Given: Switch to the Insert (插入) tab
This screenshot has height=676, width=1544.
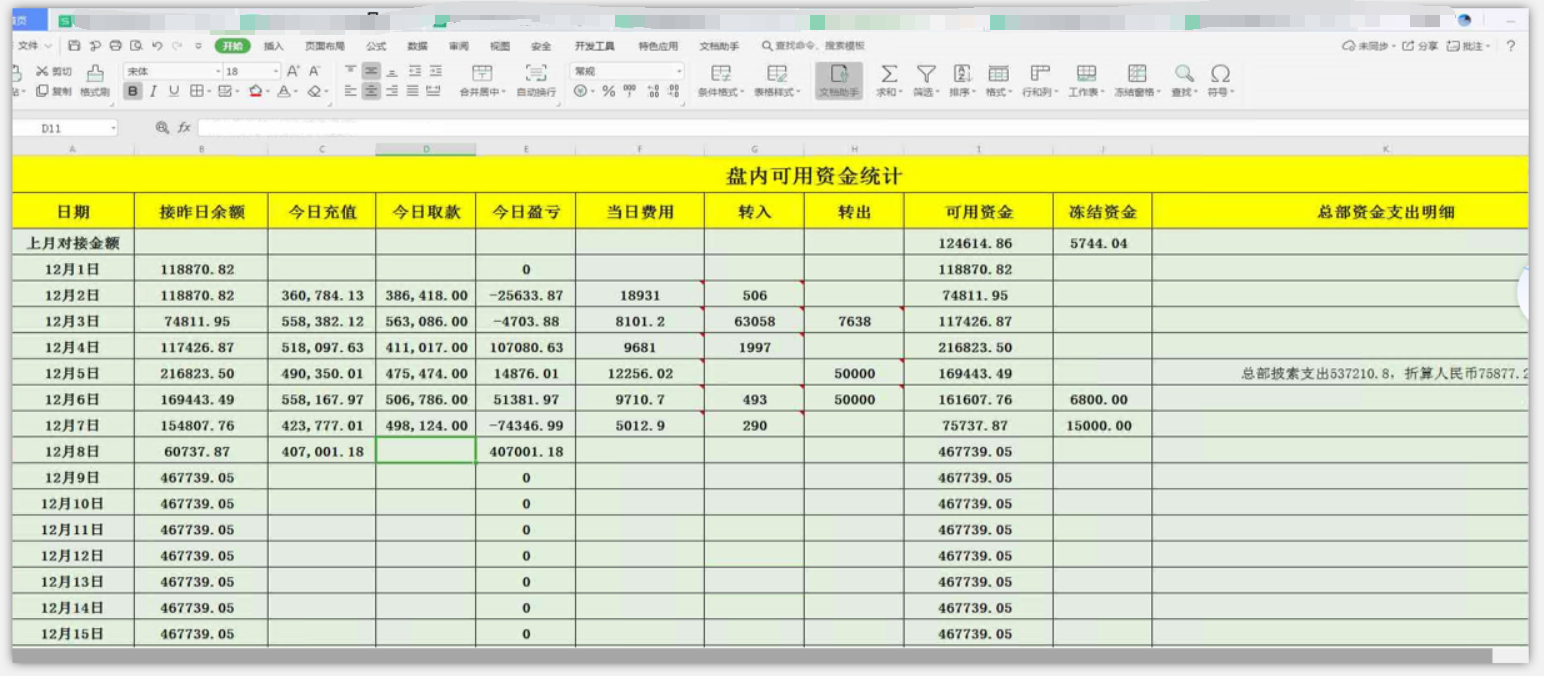Looking at the screenshot, I should click(274, 46).
